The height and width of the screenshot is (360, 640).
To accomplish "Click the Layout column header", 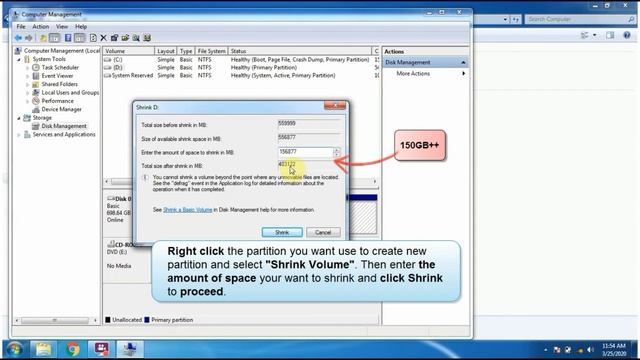I will click(x=166, y=51).
